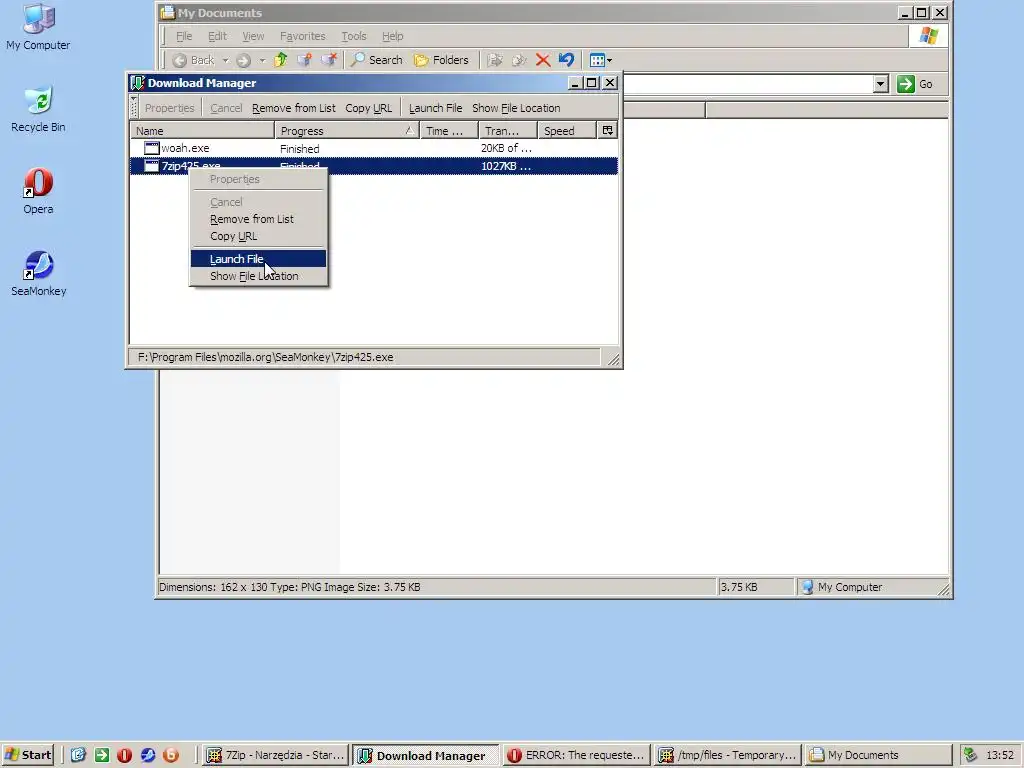
Task: Click the Forward button in My Documents
Action: click(x=244, y=60)
